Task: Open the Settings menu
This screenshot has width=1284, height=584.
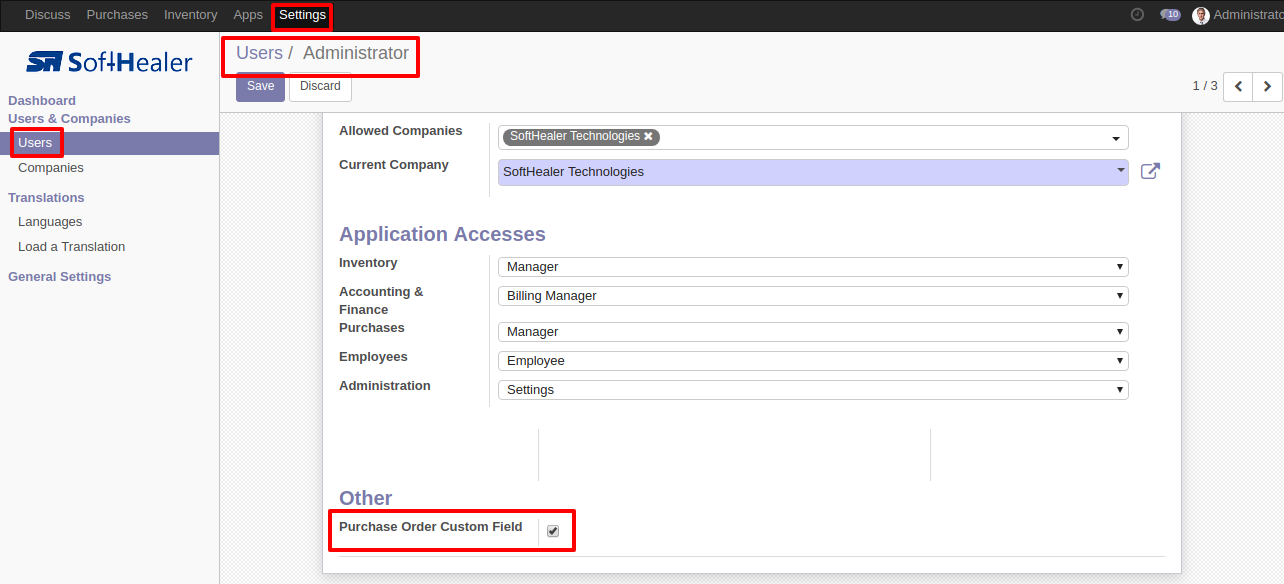Action: (x=302, y=15)
